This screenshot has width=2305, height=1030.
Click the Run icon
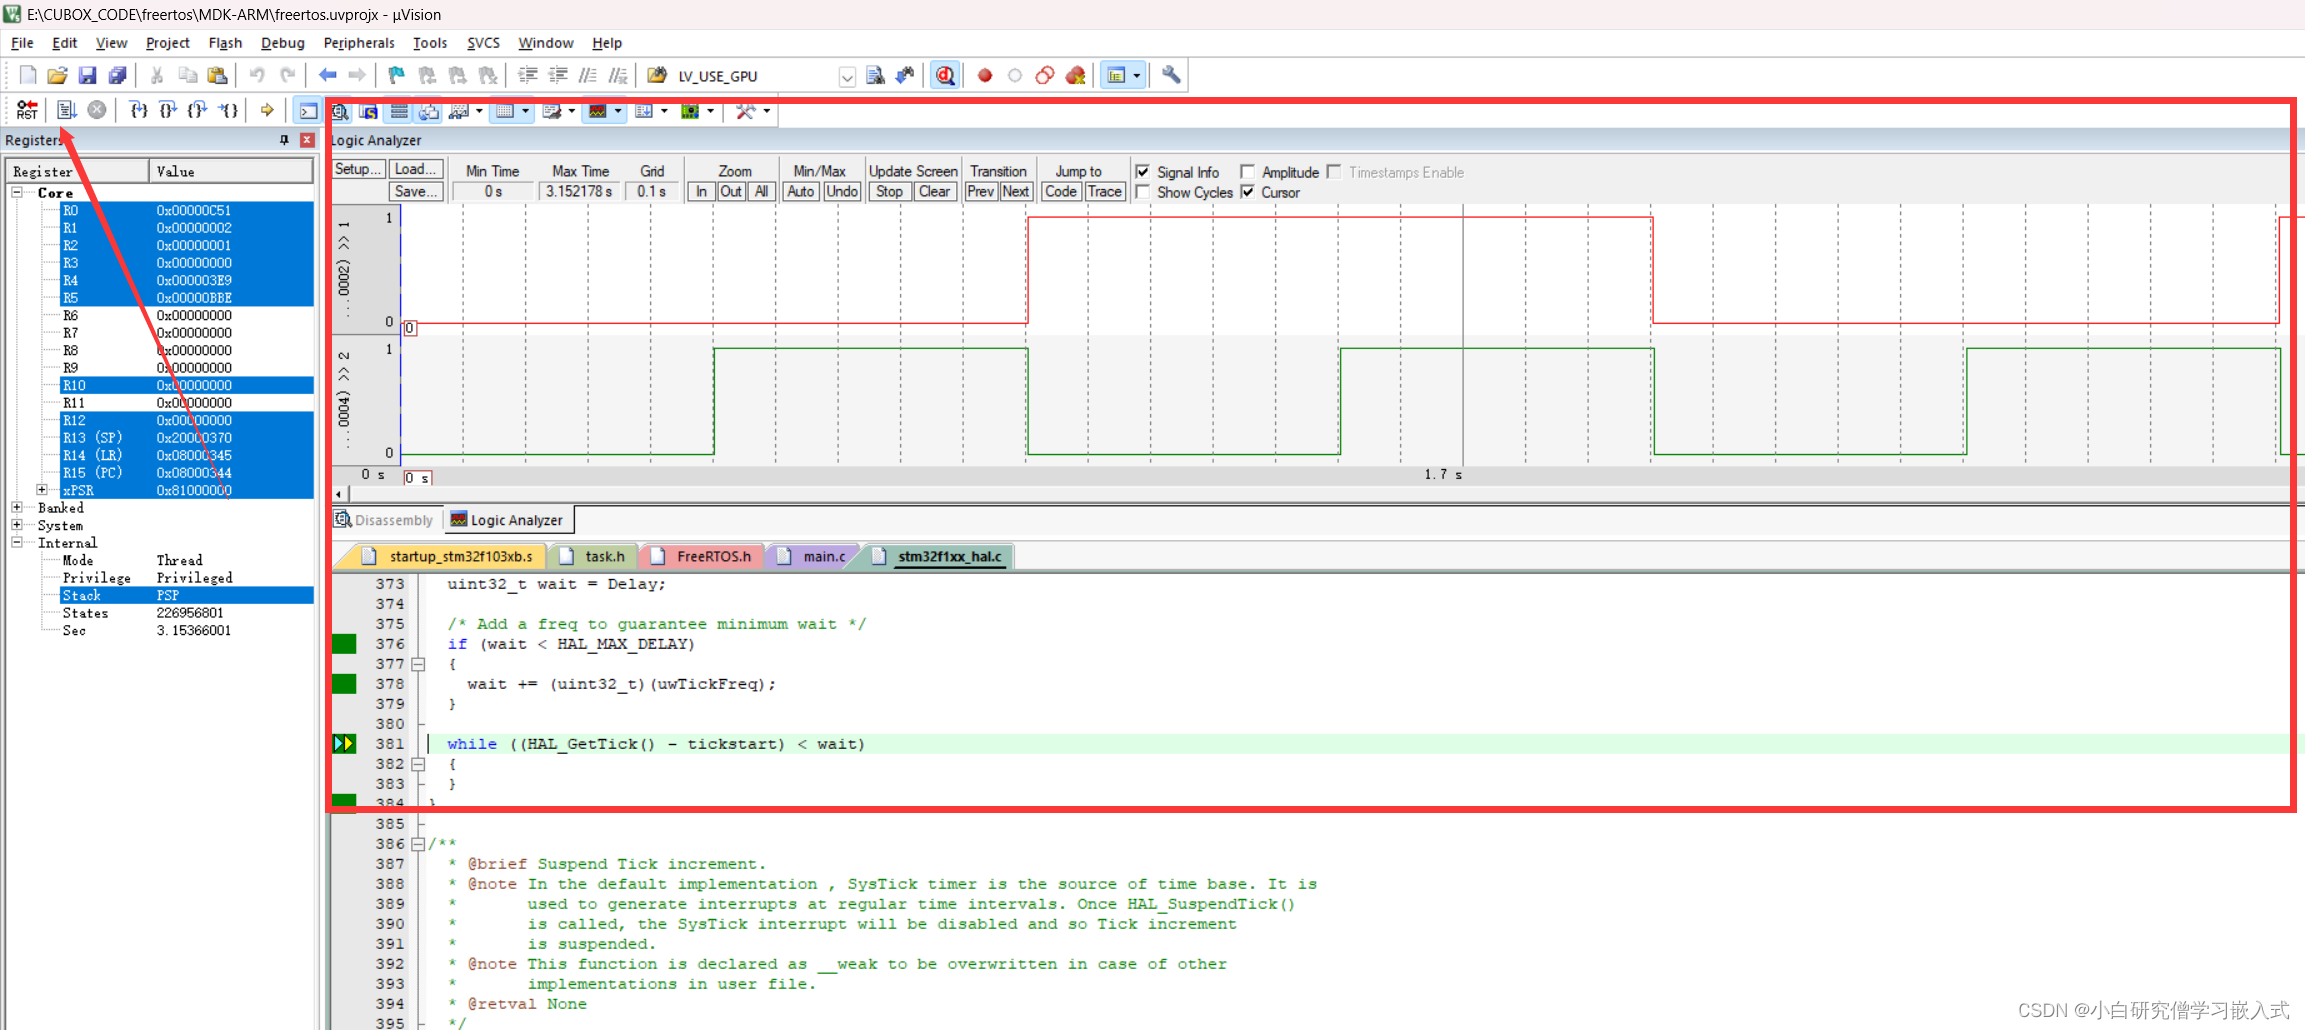coord(66,110)
